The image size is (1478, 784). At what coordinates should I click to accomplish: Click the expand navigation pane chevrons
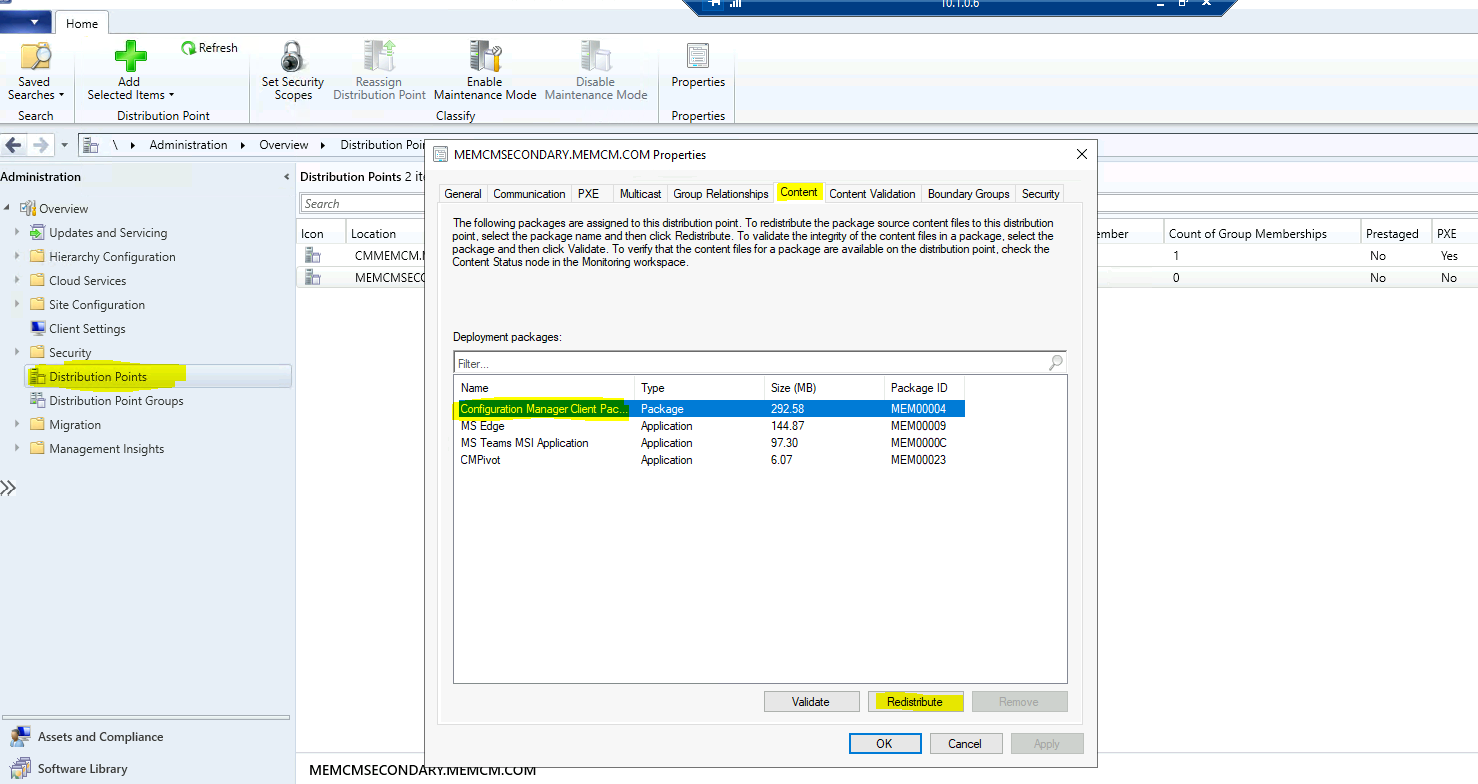(8, 488)
